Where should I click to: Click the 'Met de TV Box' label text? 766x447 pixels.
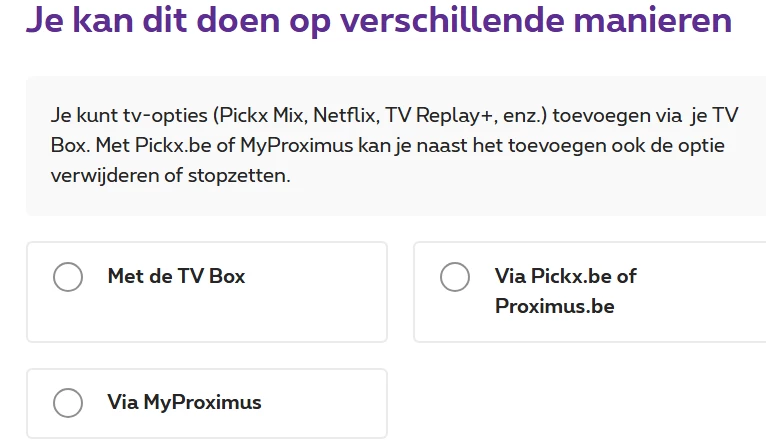(176, 276)
